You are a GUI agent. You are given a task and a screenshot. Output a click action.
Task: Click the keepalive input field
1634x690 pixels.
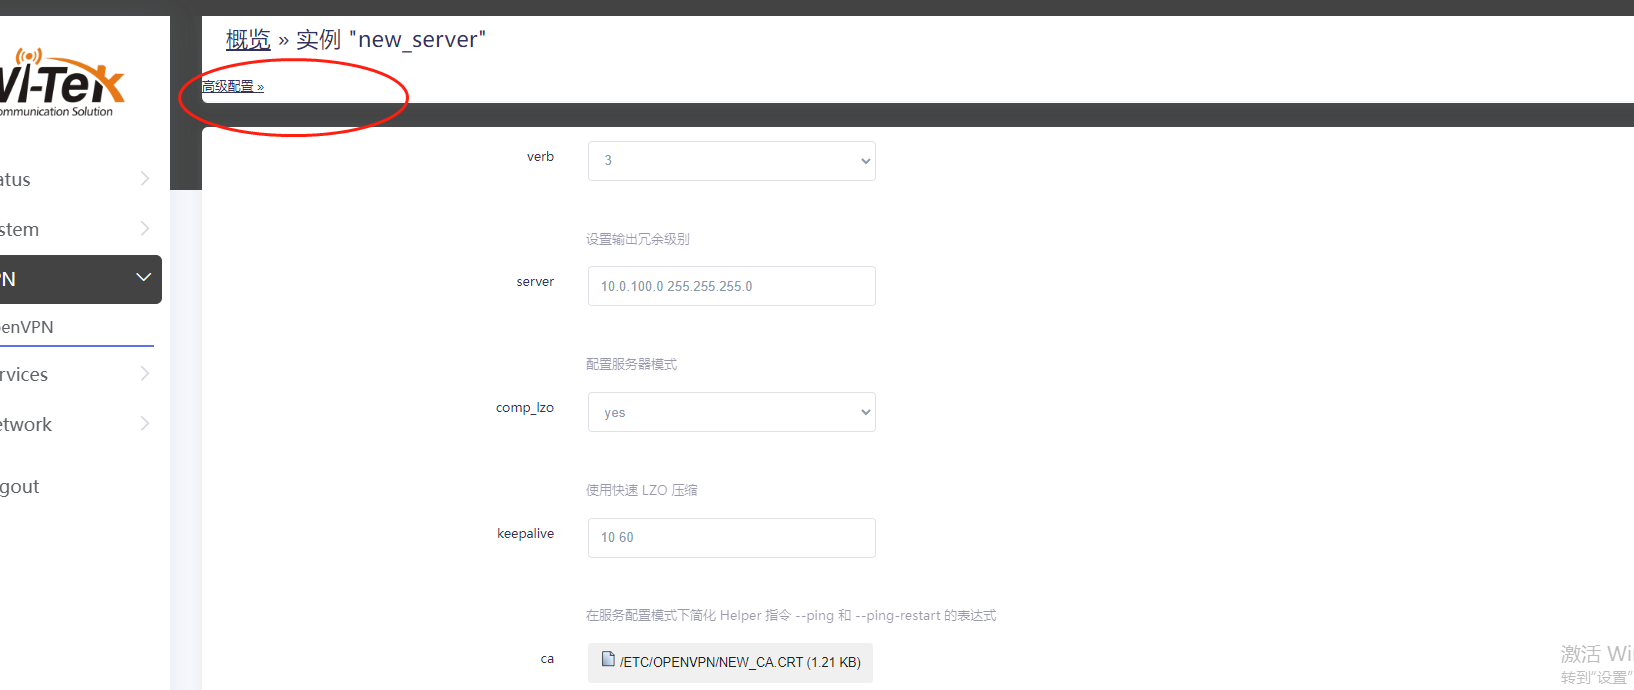pos(731,538)
